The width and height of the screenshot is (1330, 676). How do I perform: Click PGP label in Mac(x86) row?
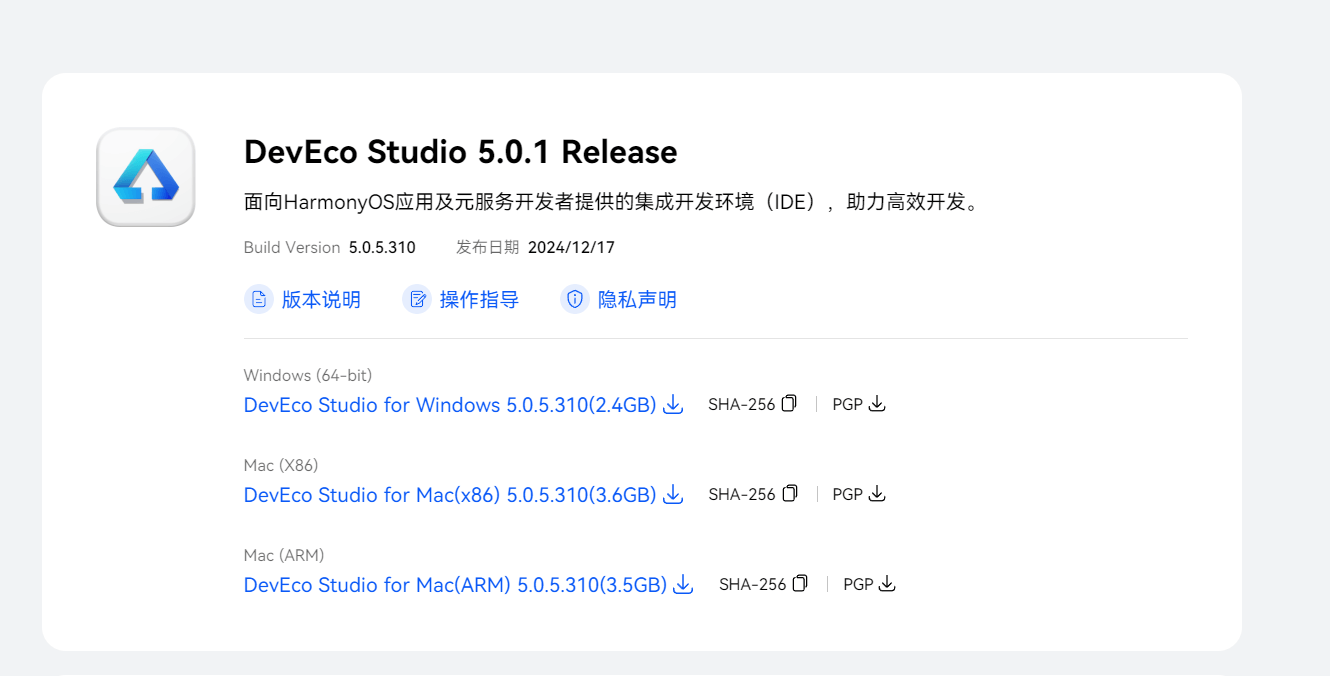[848, 495]
